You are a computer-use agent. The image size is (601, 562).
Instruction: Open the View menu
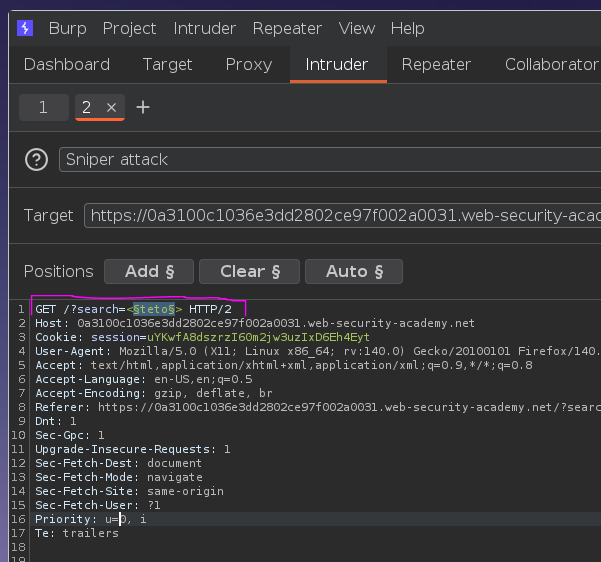tap(356, 28)
